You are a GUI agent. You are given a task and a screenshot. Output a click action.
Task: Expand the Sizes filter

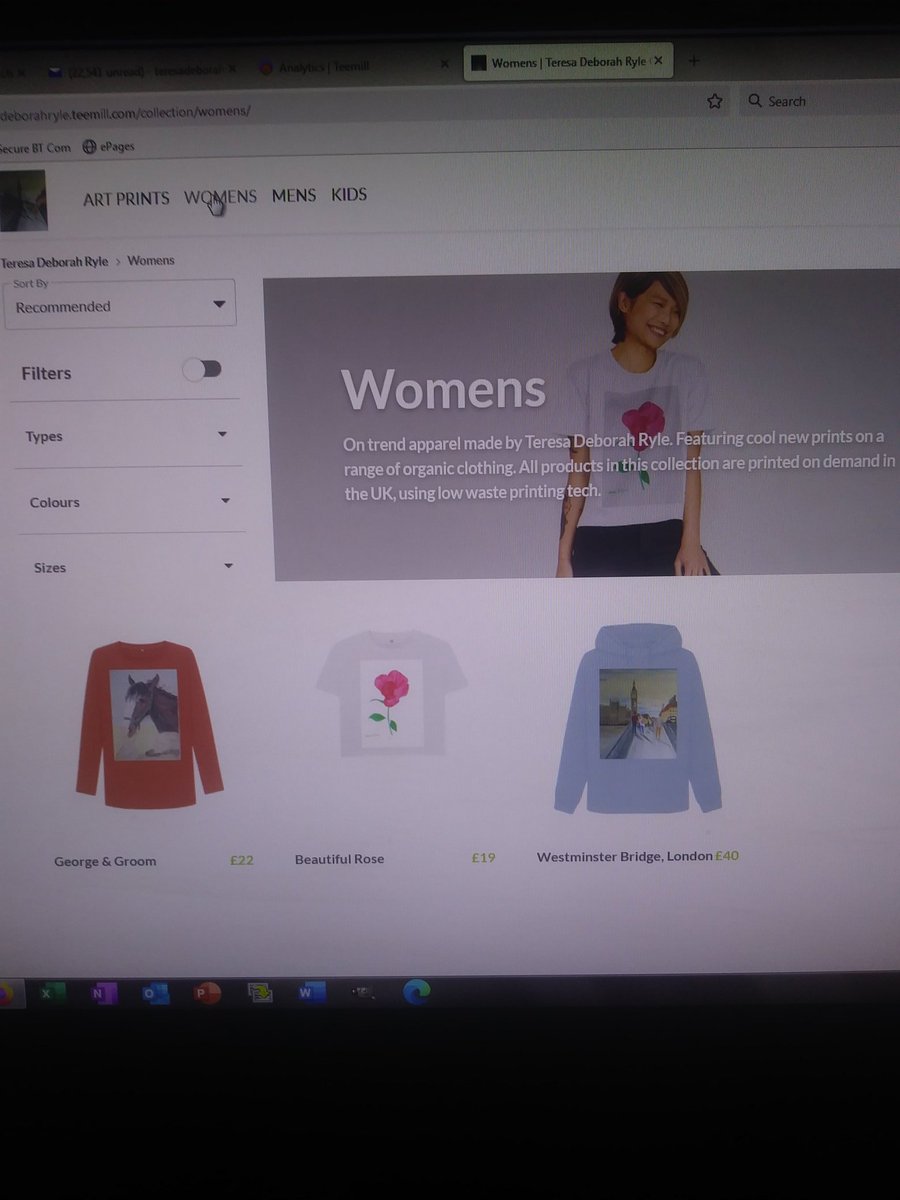(133, 567)
